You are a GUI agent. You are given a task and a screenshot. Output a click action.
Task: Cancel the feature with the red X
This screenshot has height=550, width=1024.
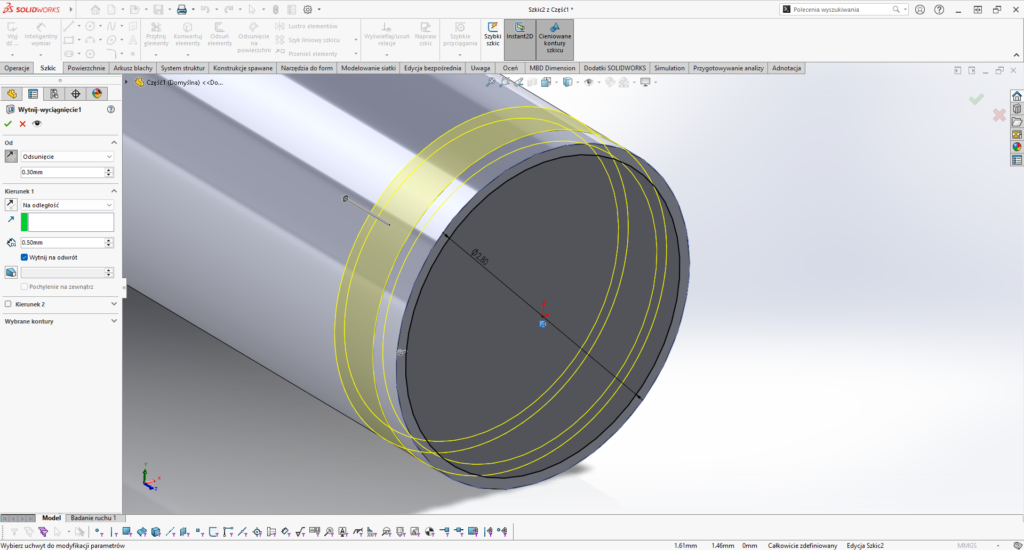click(22, 124)
